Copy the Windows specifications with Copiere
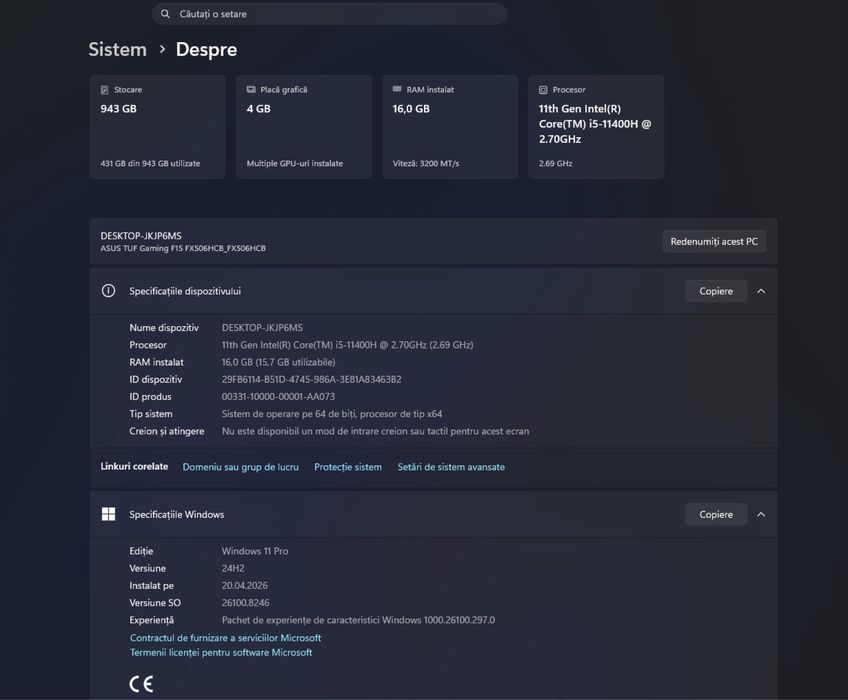 click(716, 514)
